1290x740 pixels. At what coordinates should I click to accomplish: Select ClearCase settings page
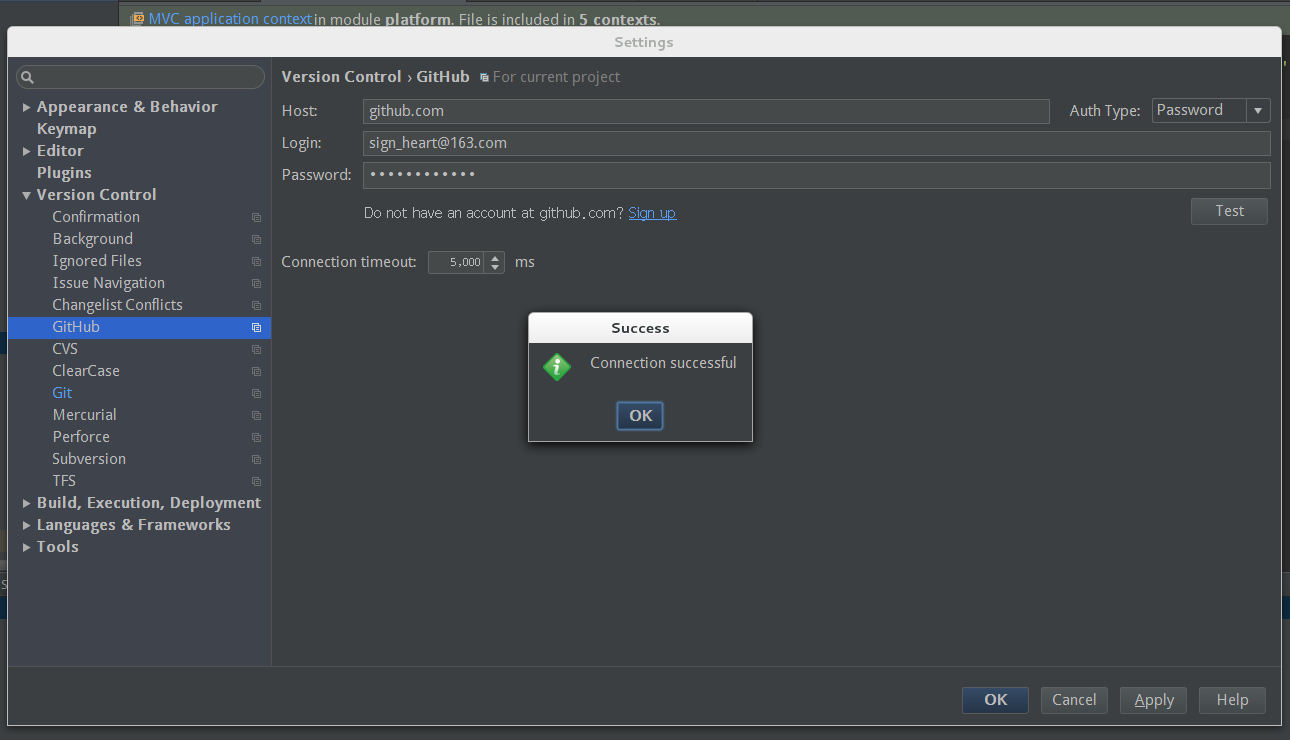click(x=86, y=371)
